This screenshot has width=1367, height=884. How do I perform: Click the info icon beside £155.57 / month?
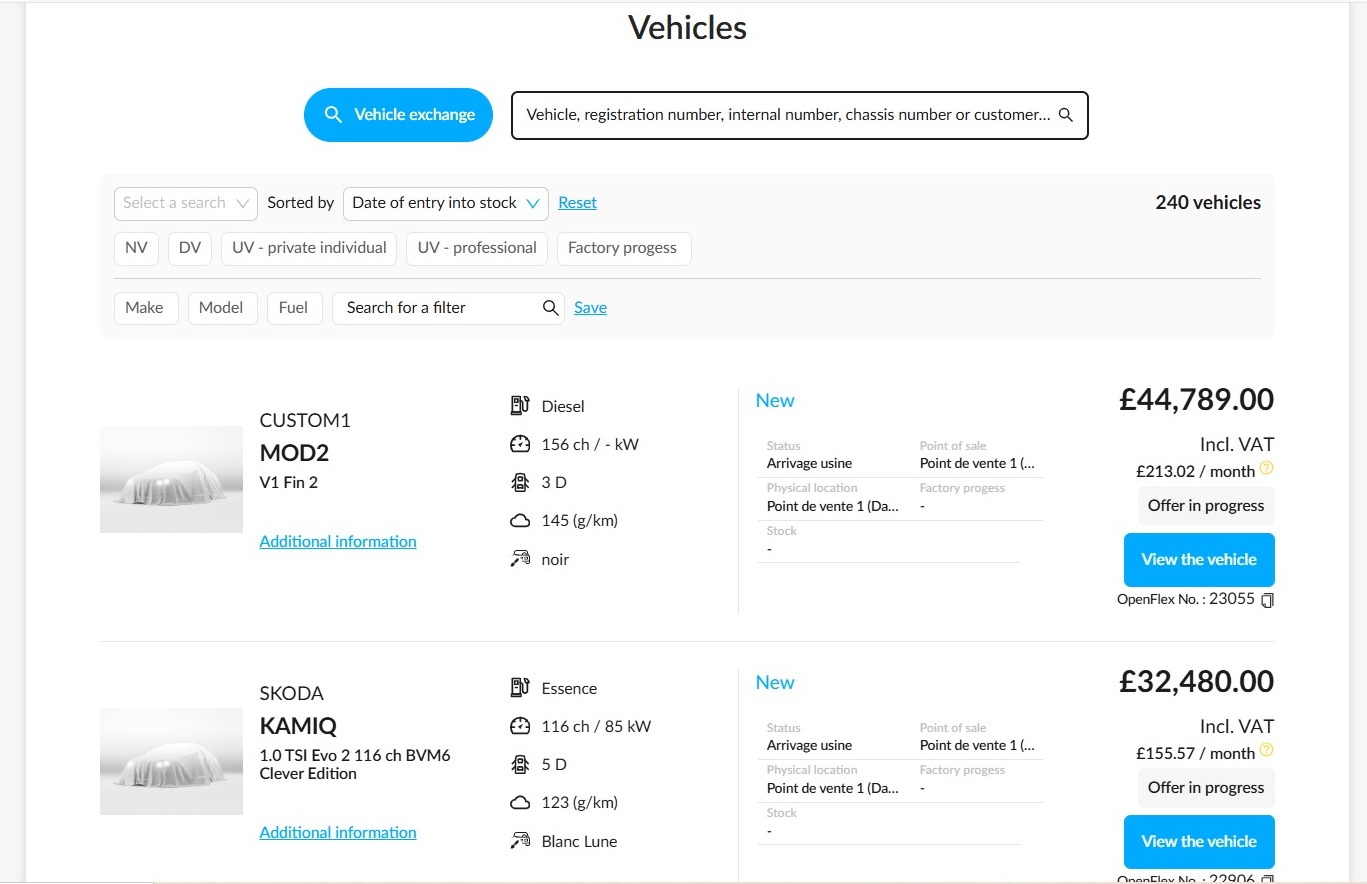click(1266, 750)
